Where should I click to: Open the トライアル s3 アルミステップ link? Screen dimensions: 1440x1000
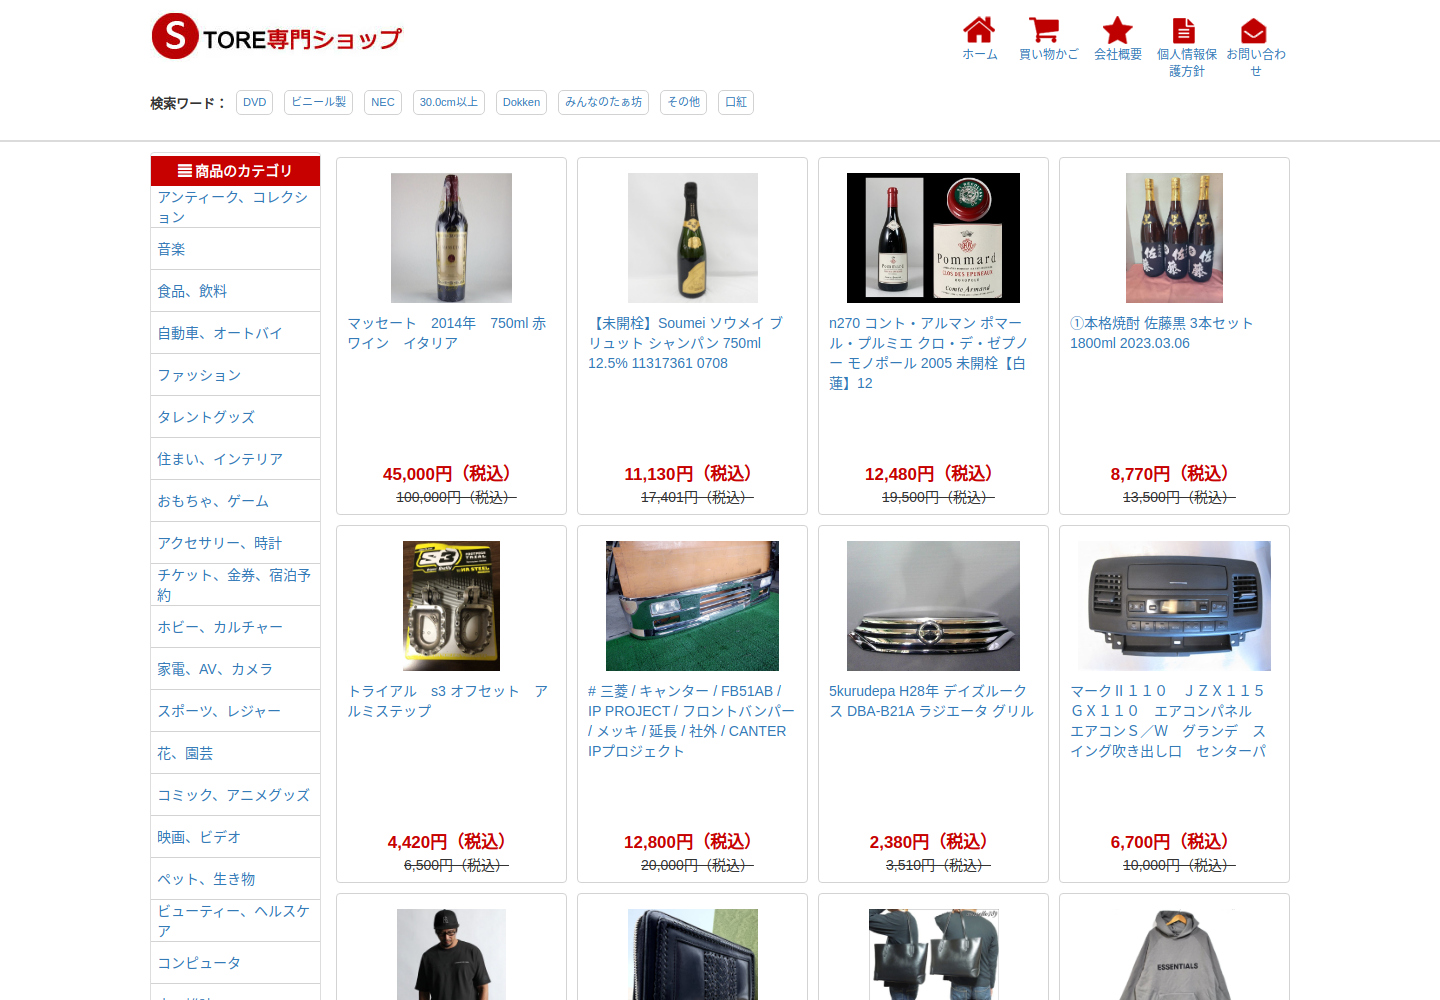pyautogui.click(x=448, y=701)
